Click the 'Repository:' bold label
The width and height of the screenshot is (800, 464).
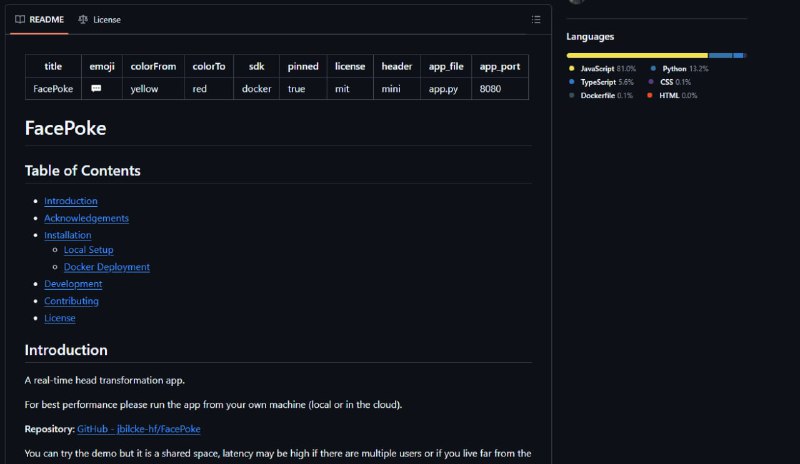[x=49, y=429]
